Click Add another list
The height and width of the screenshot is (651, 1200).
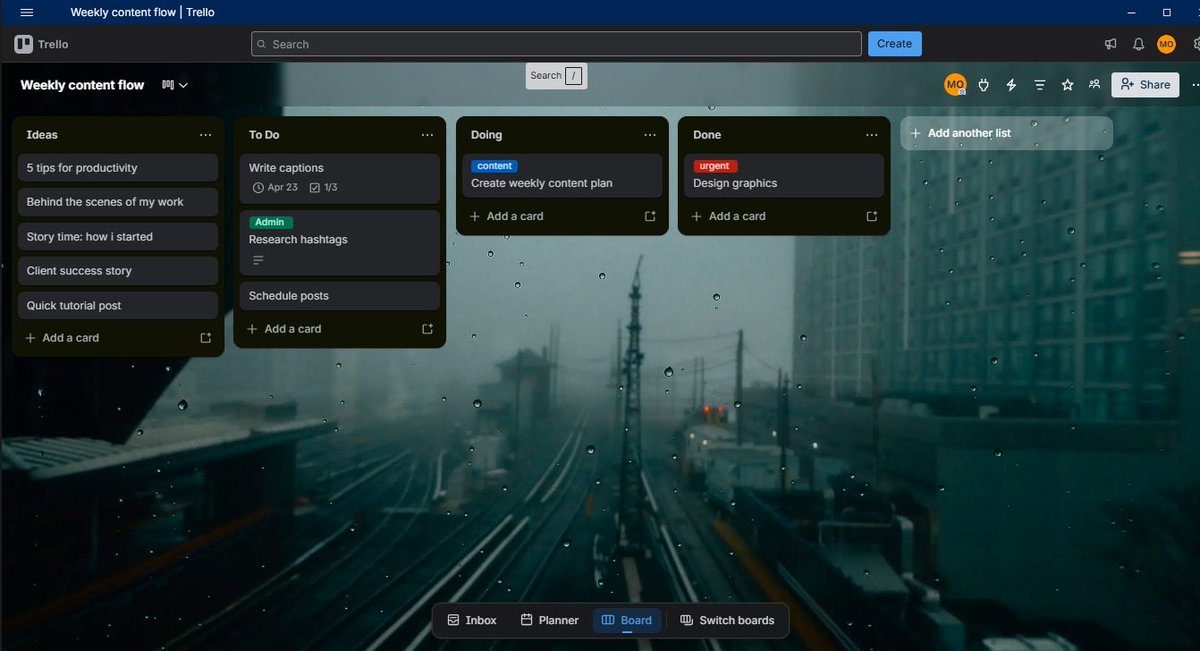tap(1006, 132)
